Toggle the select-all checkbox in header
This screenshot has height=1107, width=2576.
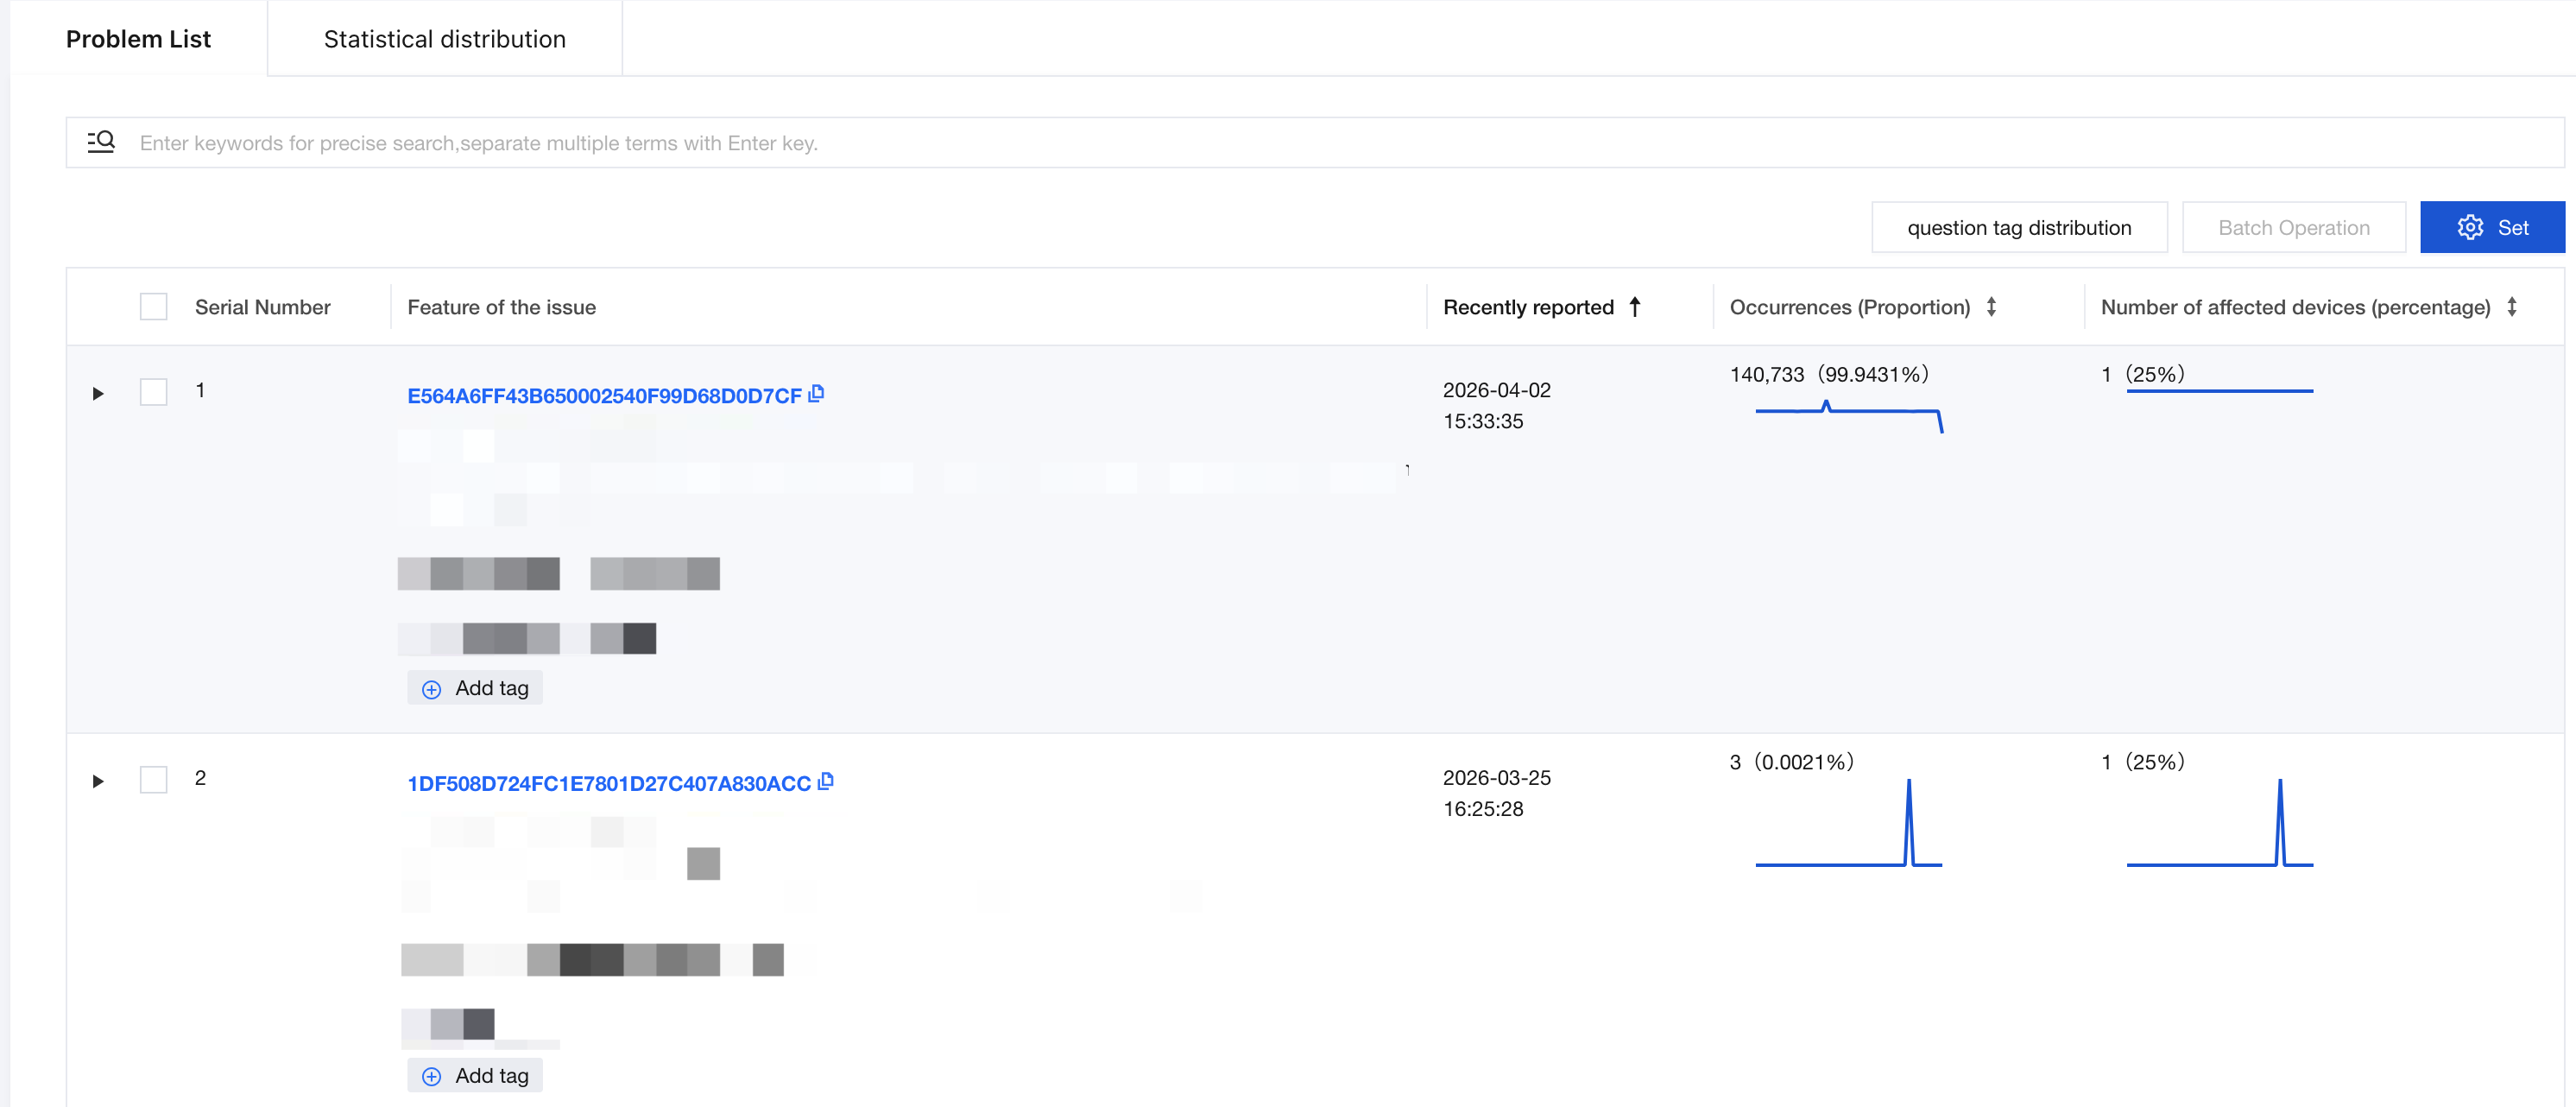click(153, 306)
